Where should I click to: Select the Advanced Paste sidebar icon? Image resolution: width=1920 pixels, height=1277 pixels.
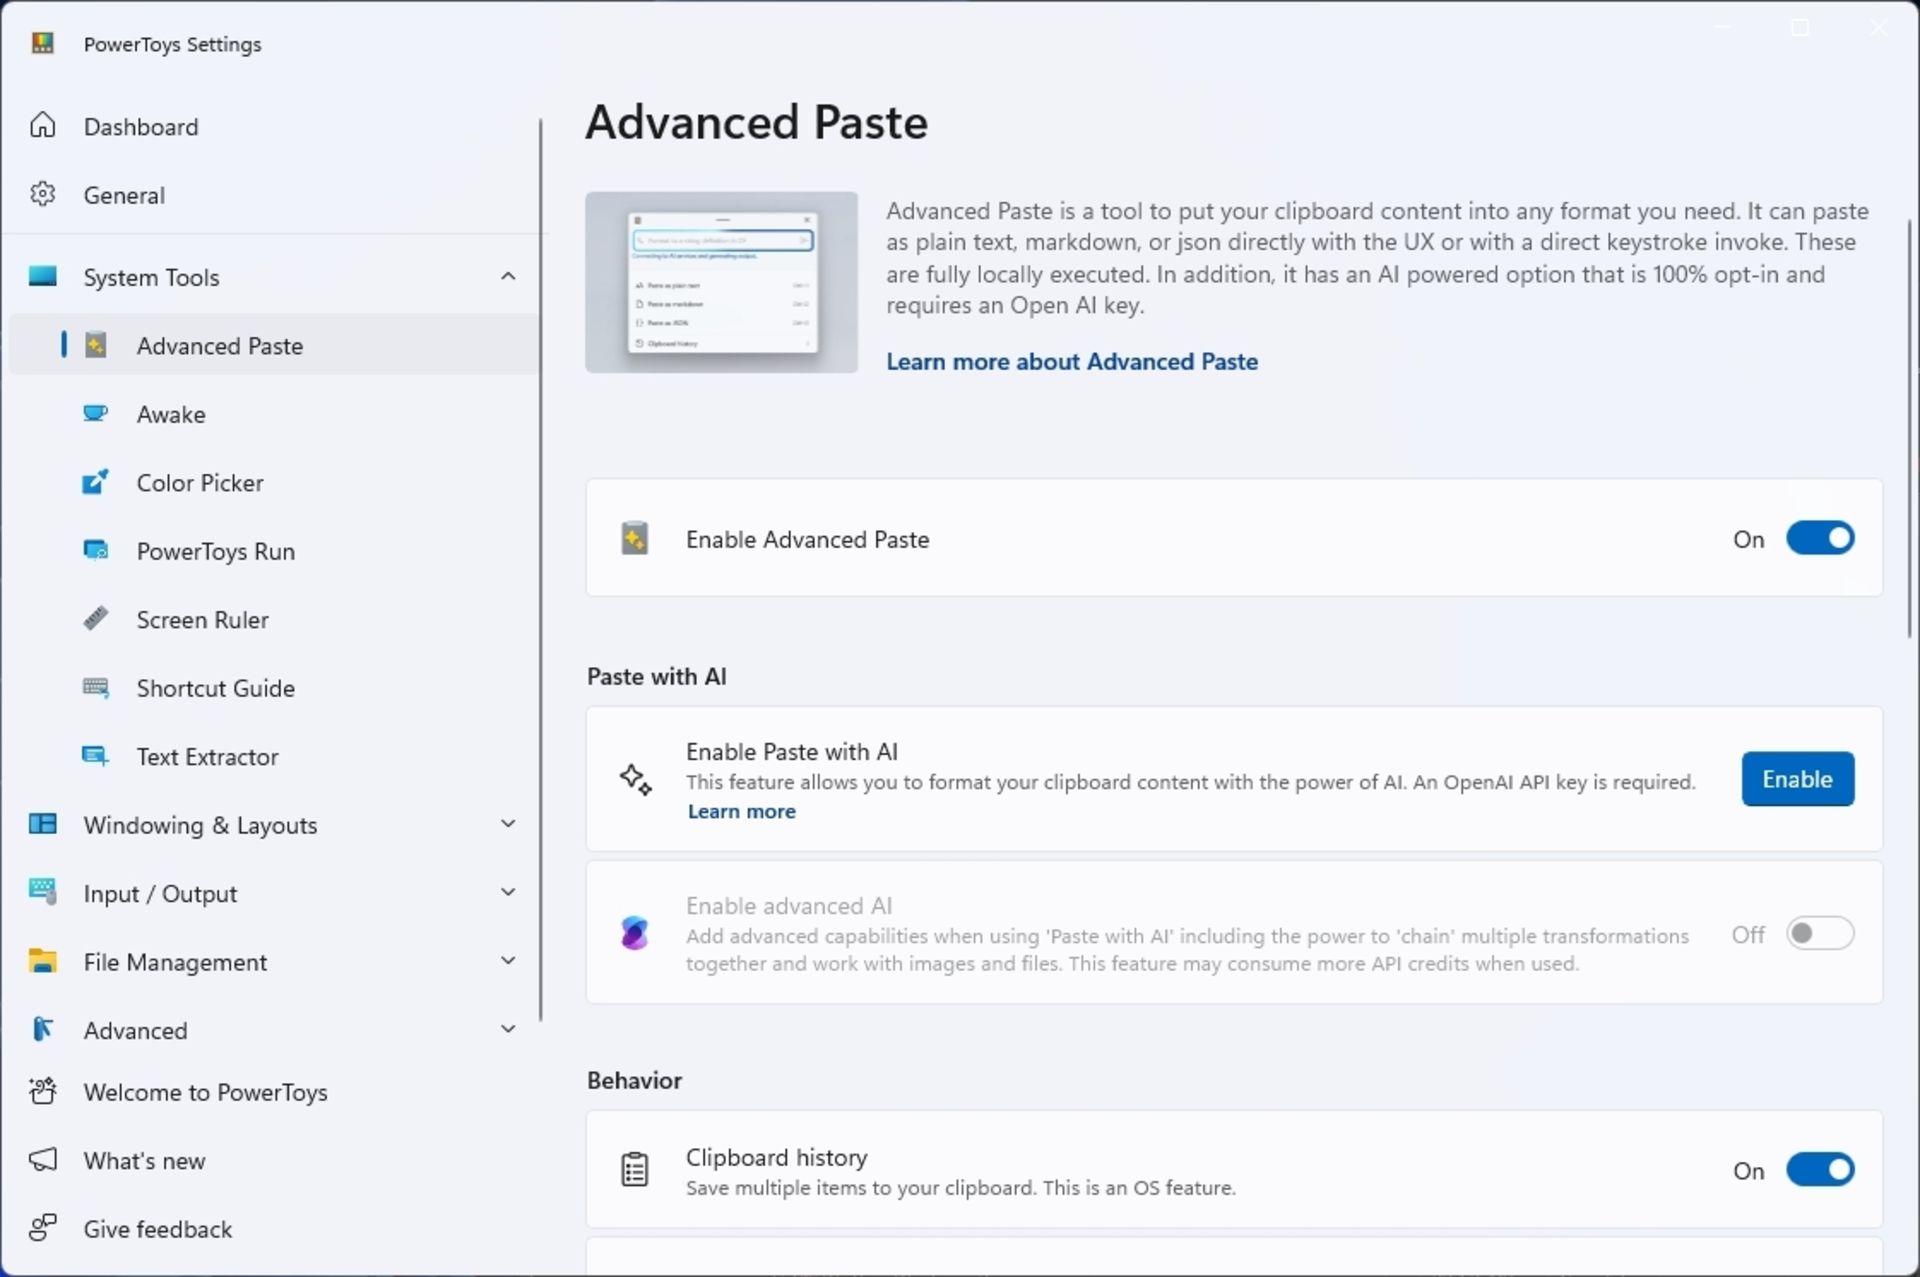coord(96,345)
